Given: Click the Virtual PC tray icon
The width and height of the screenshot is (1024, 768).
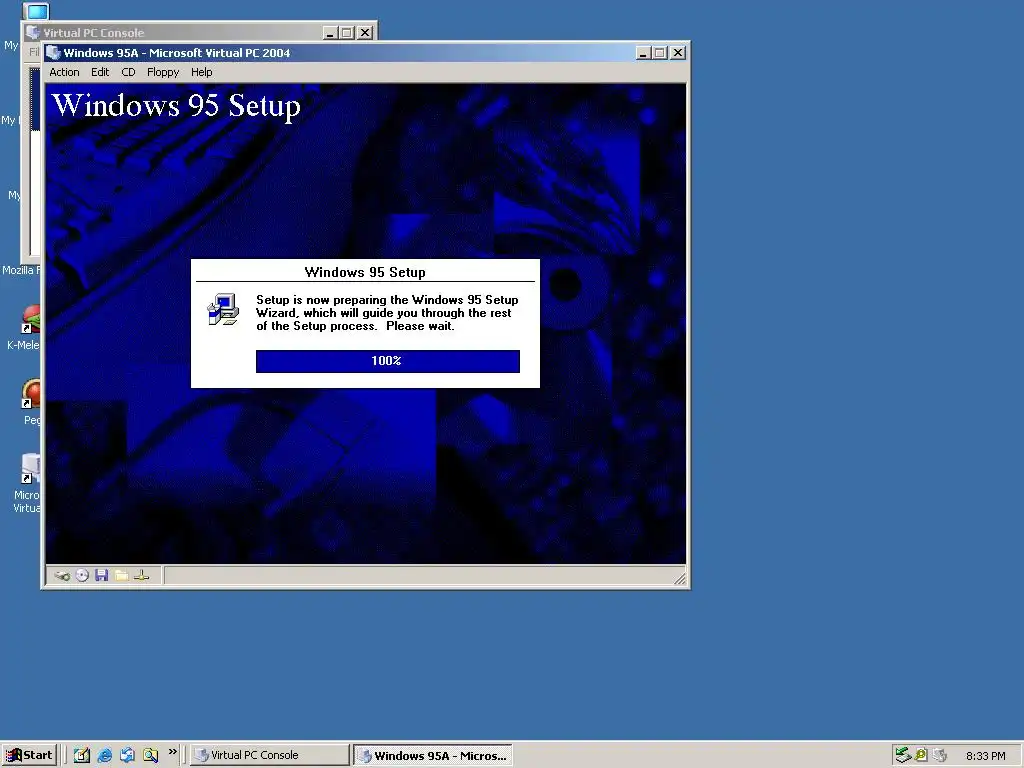Looking at the screenshot, I should coord(940,755).
